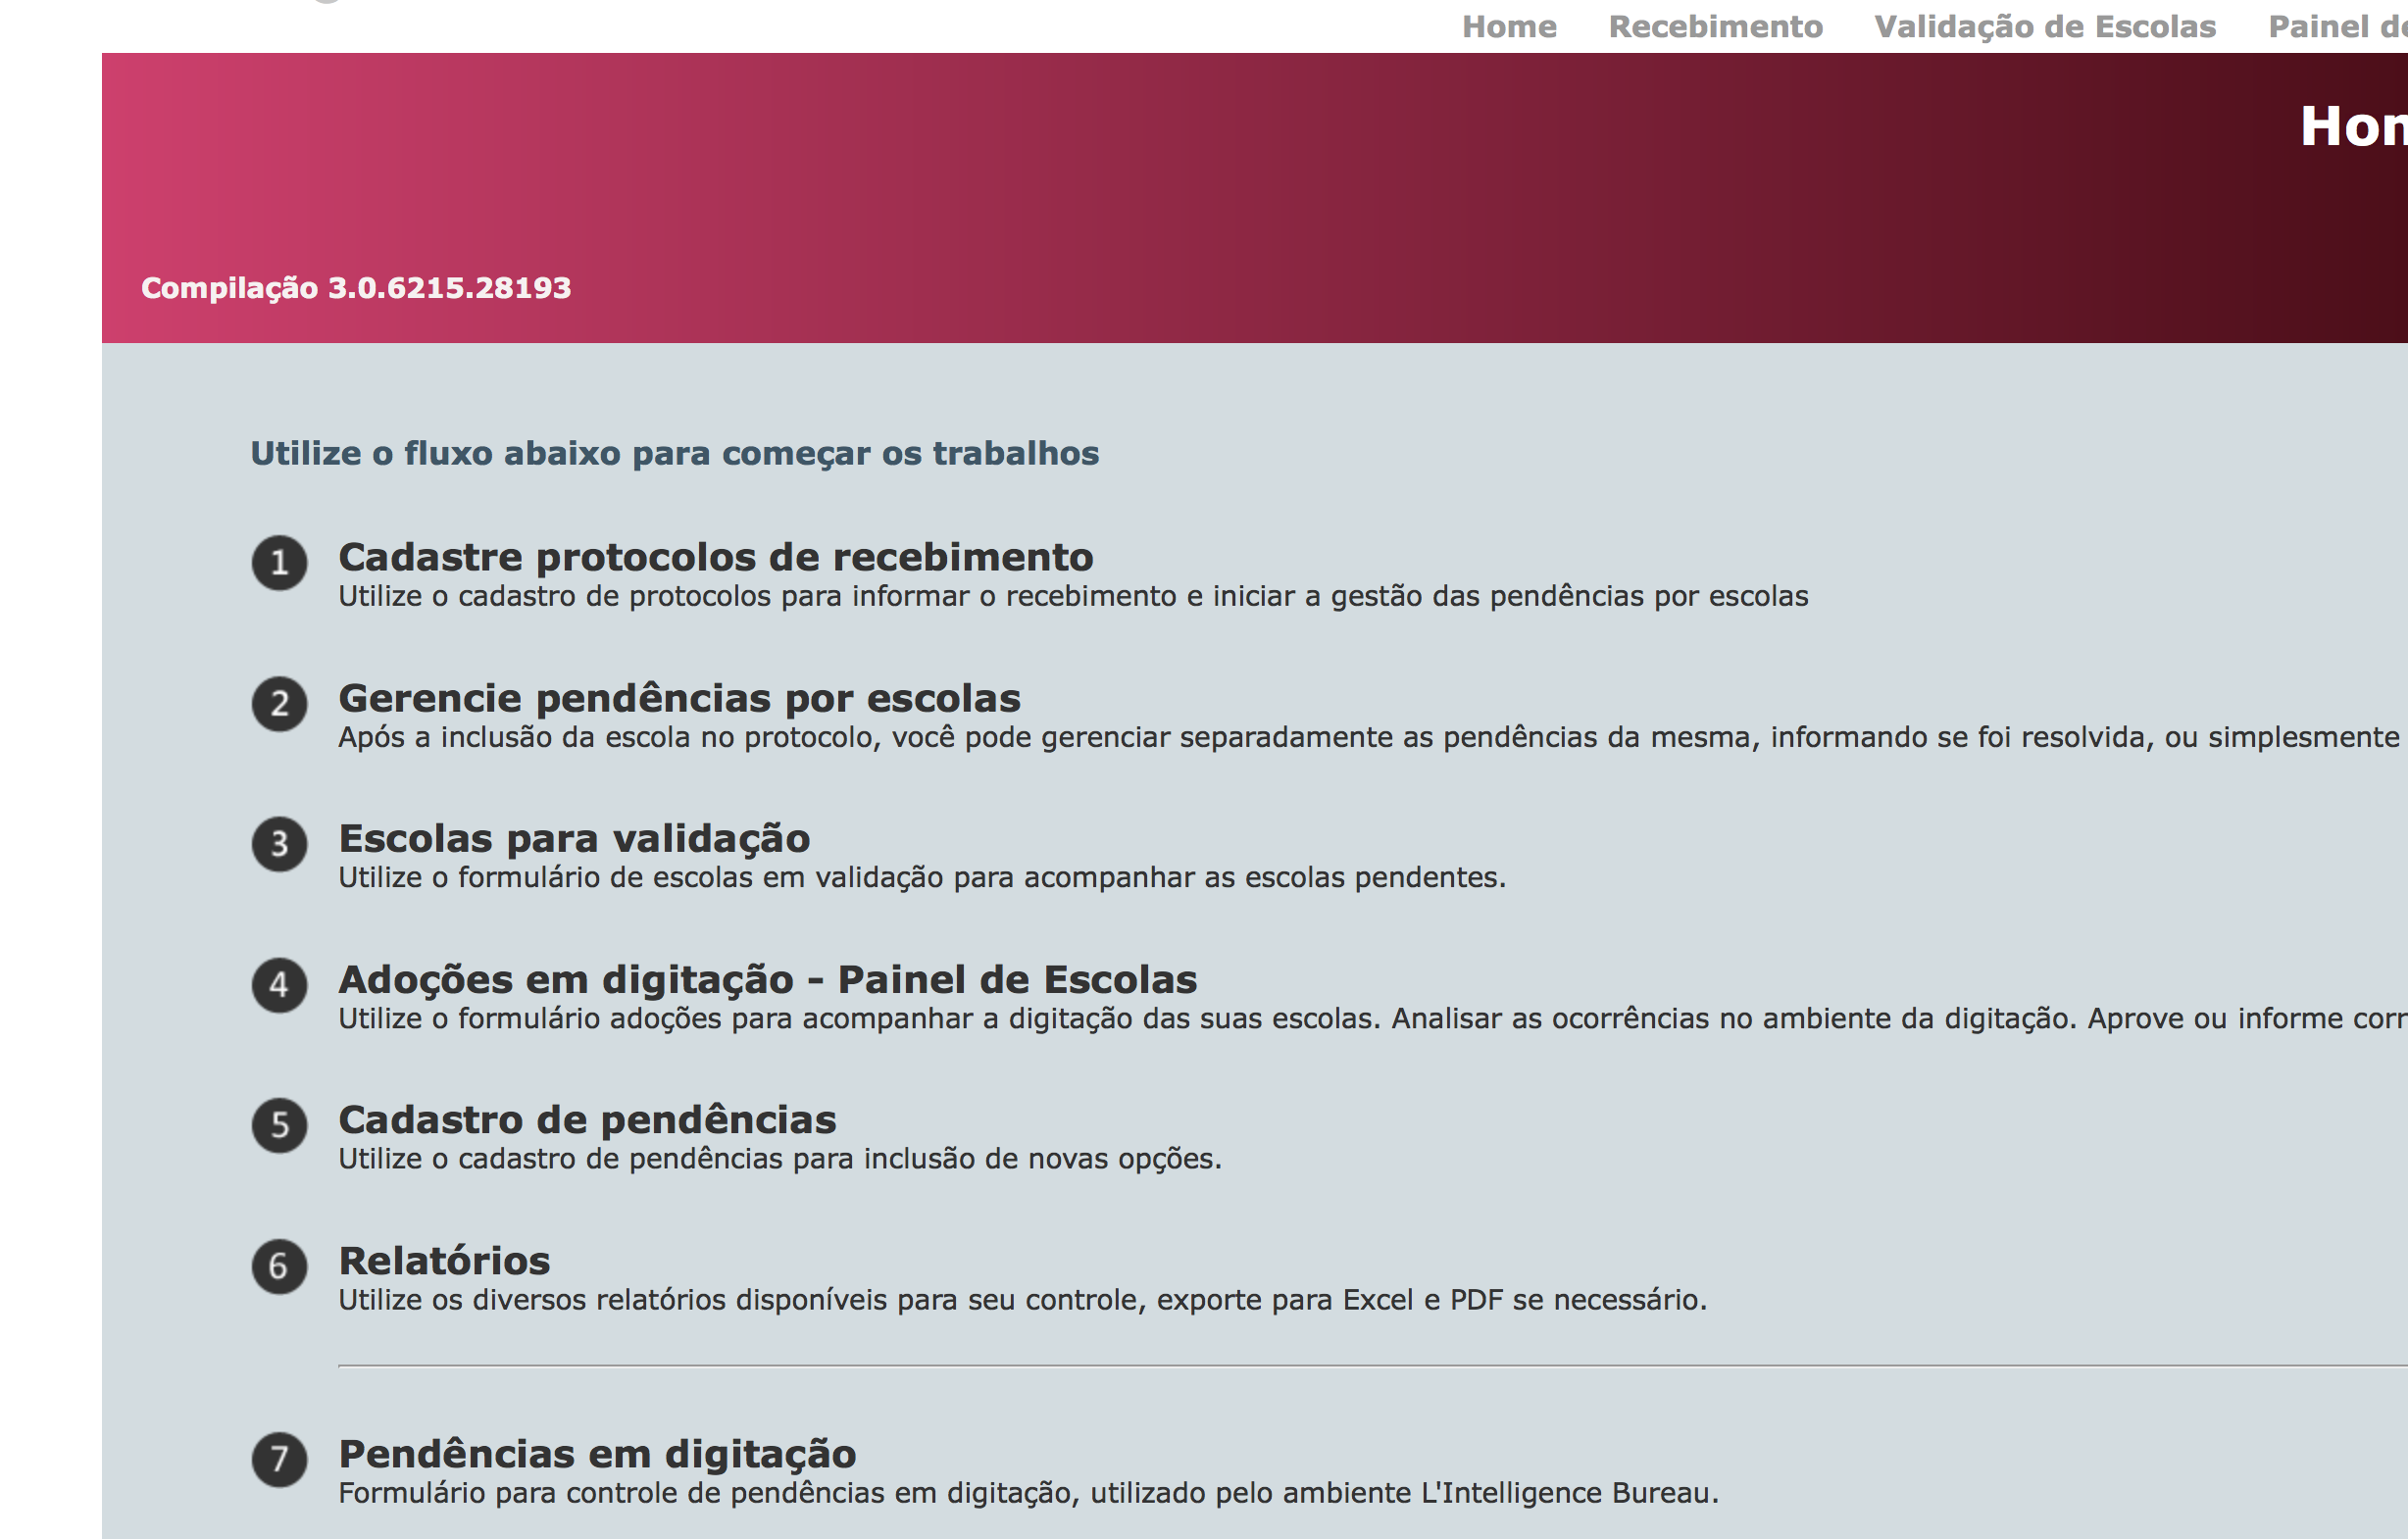This screenshot has height=1539, width=2408.
Task: Open the Relatórios link
Action: [x=444, y=1260]
